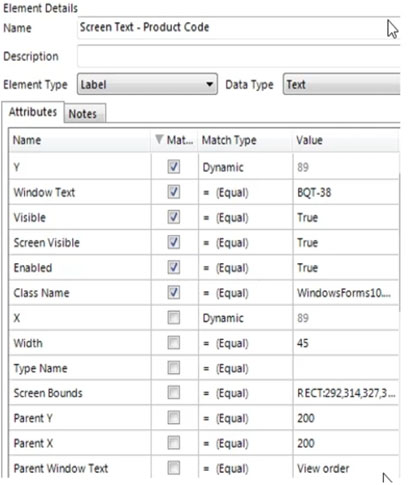This screenshot has width=411, height=485.
Task: Open Match Type cell for Window Text row
Action: [x=245, y=192]
